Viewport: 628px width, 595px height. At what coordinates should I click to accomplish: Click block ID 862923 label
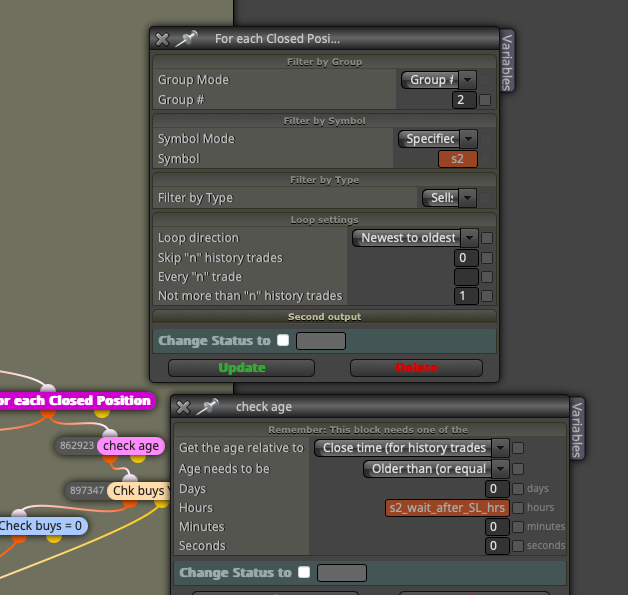coord(76,446)
